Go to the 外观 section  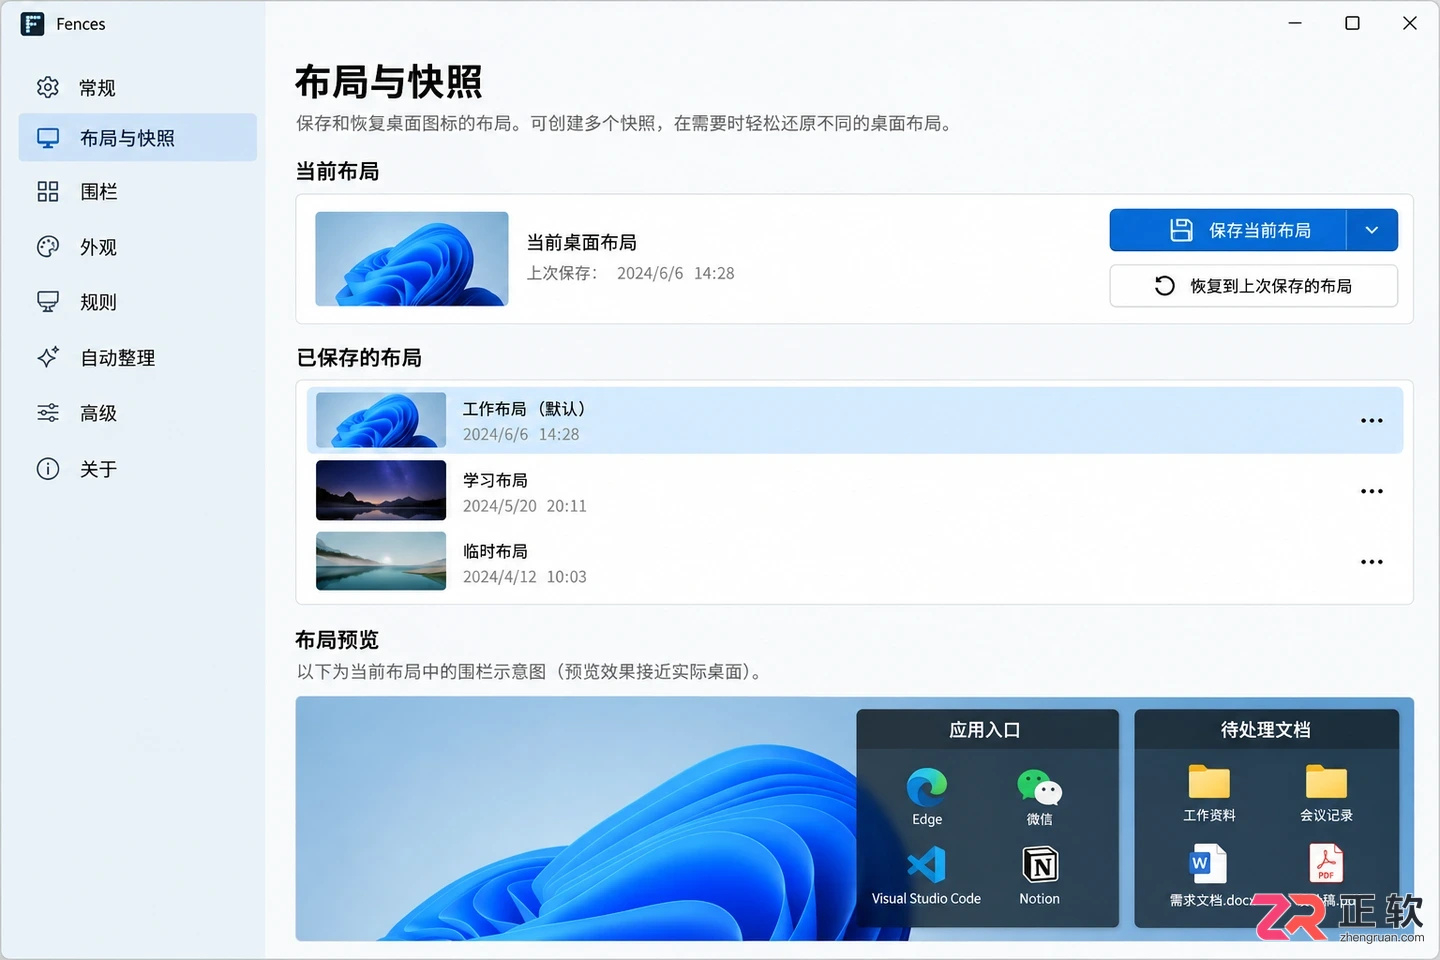coord(138,247)
